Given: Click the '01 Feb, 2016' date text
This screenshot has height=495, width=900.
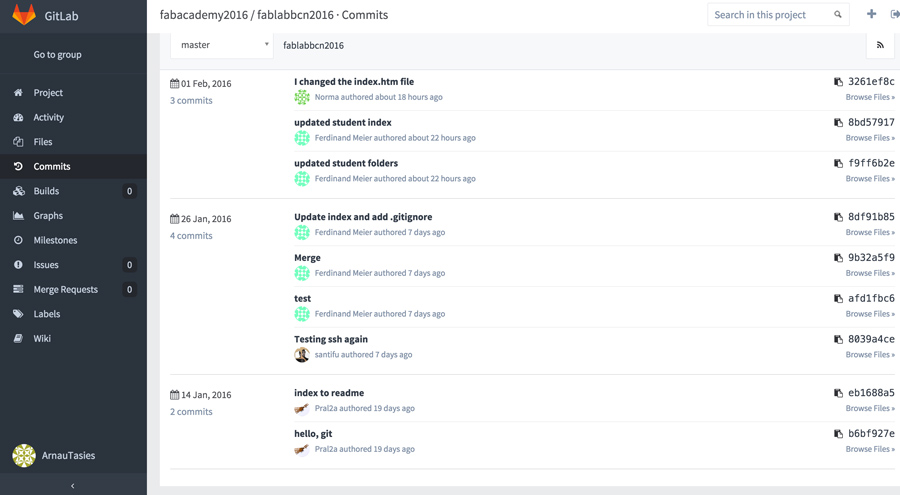Looking at the screenshot, I should click(206, 84).
